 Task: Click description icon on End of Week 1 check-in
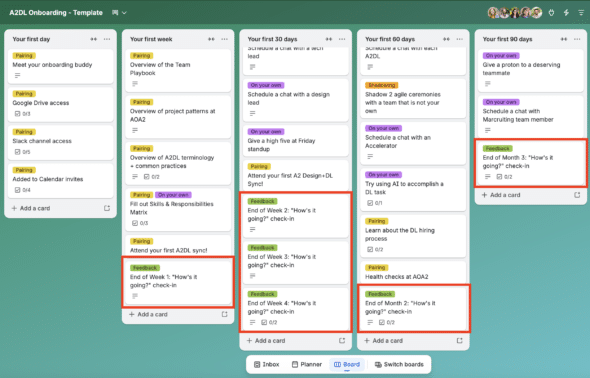click(x=135, y=296)
